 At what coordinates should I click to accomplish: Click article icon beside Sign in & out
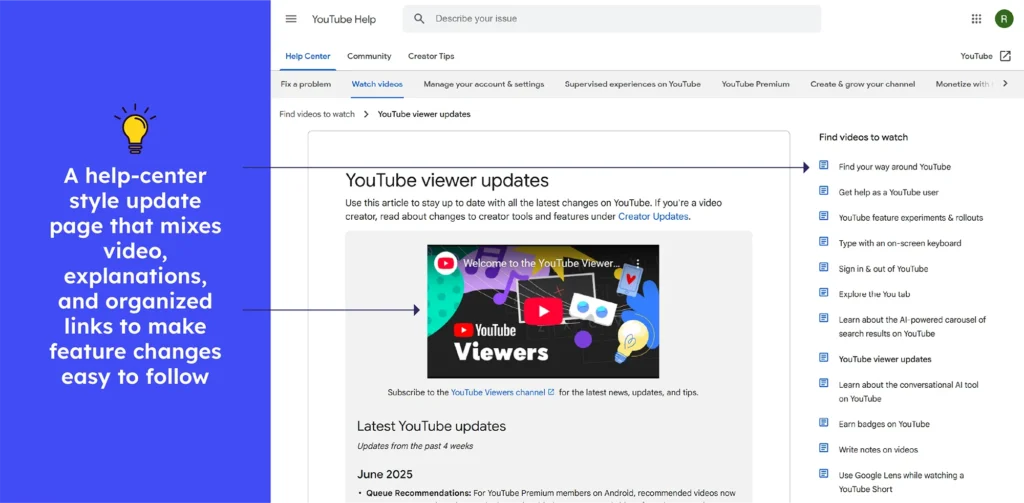[824, 268]
